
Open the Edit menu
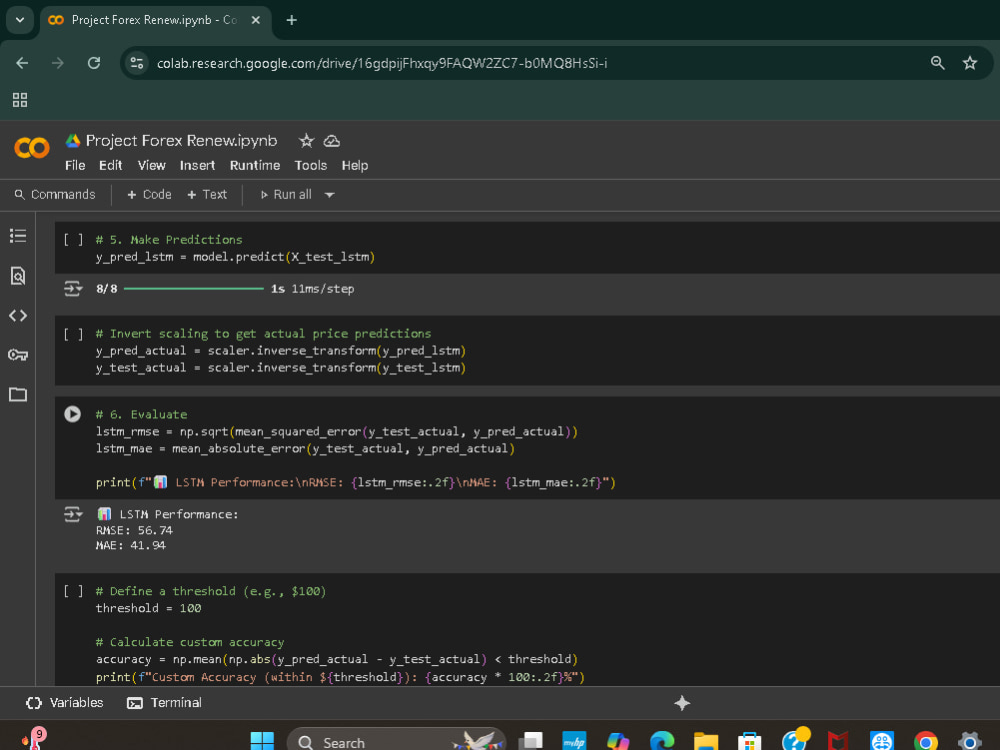(110, 165)
